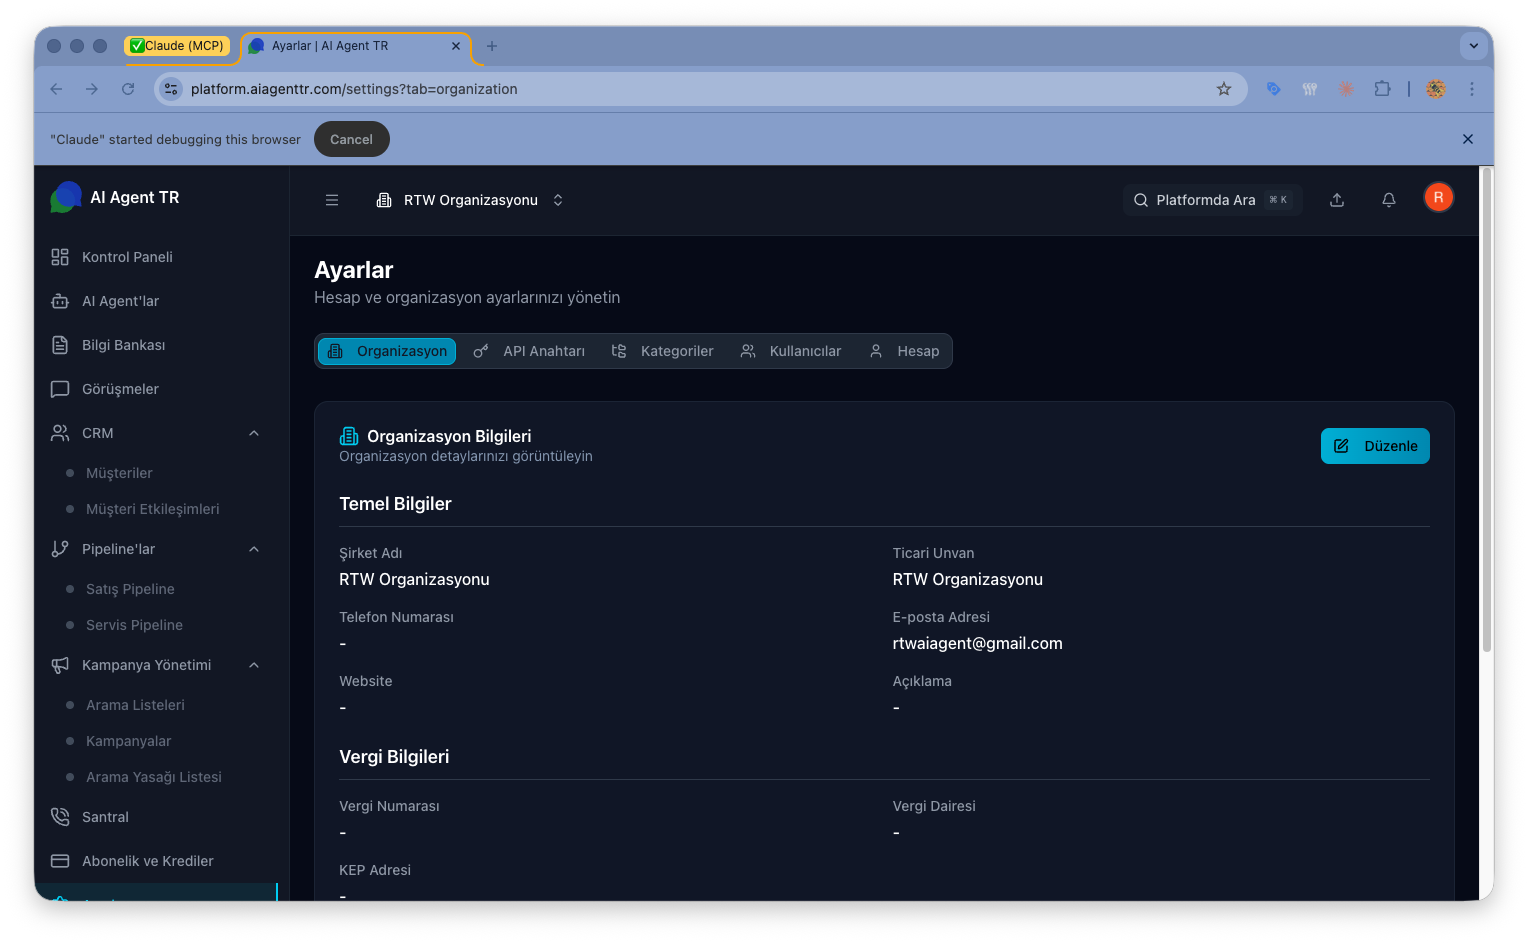Click the AI Agent TR logo

[66, 197]
